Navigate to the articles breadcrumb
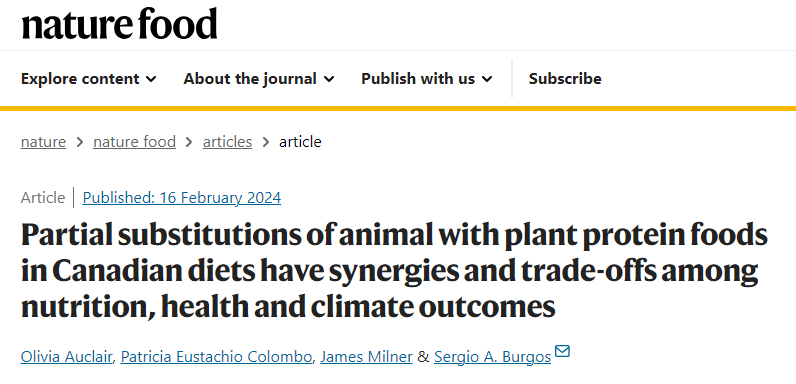This screenshot has height=384, width=796. (227, 142)
